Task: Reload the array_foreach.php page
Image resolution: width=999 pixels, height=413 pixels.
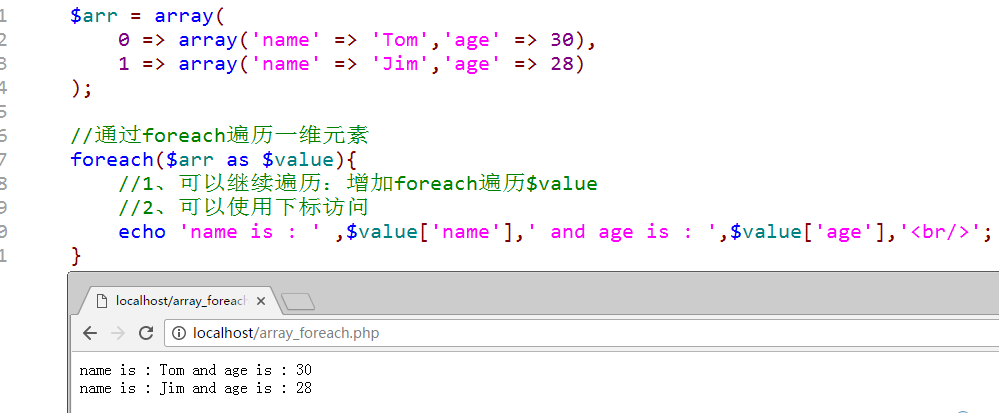Action: [x=146, y=333]
